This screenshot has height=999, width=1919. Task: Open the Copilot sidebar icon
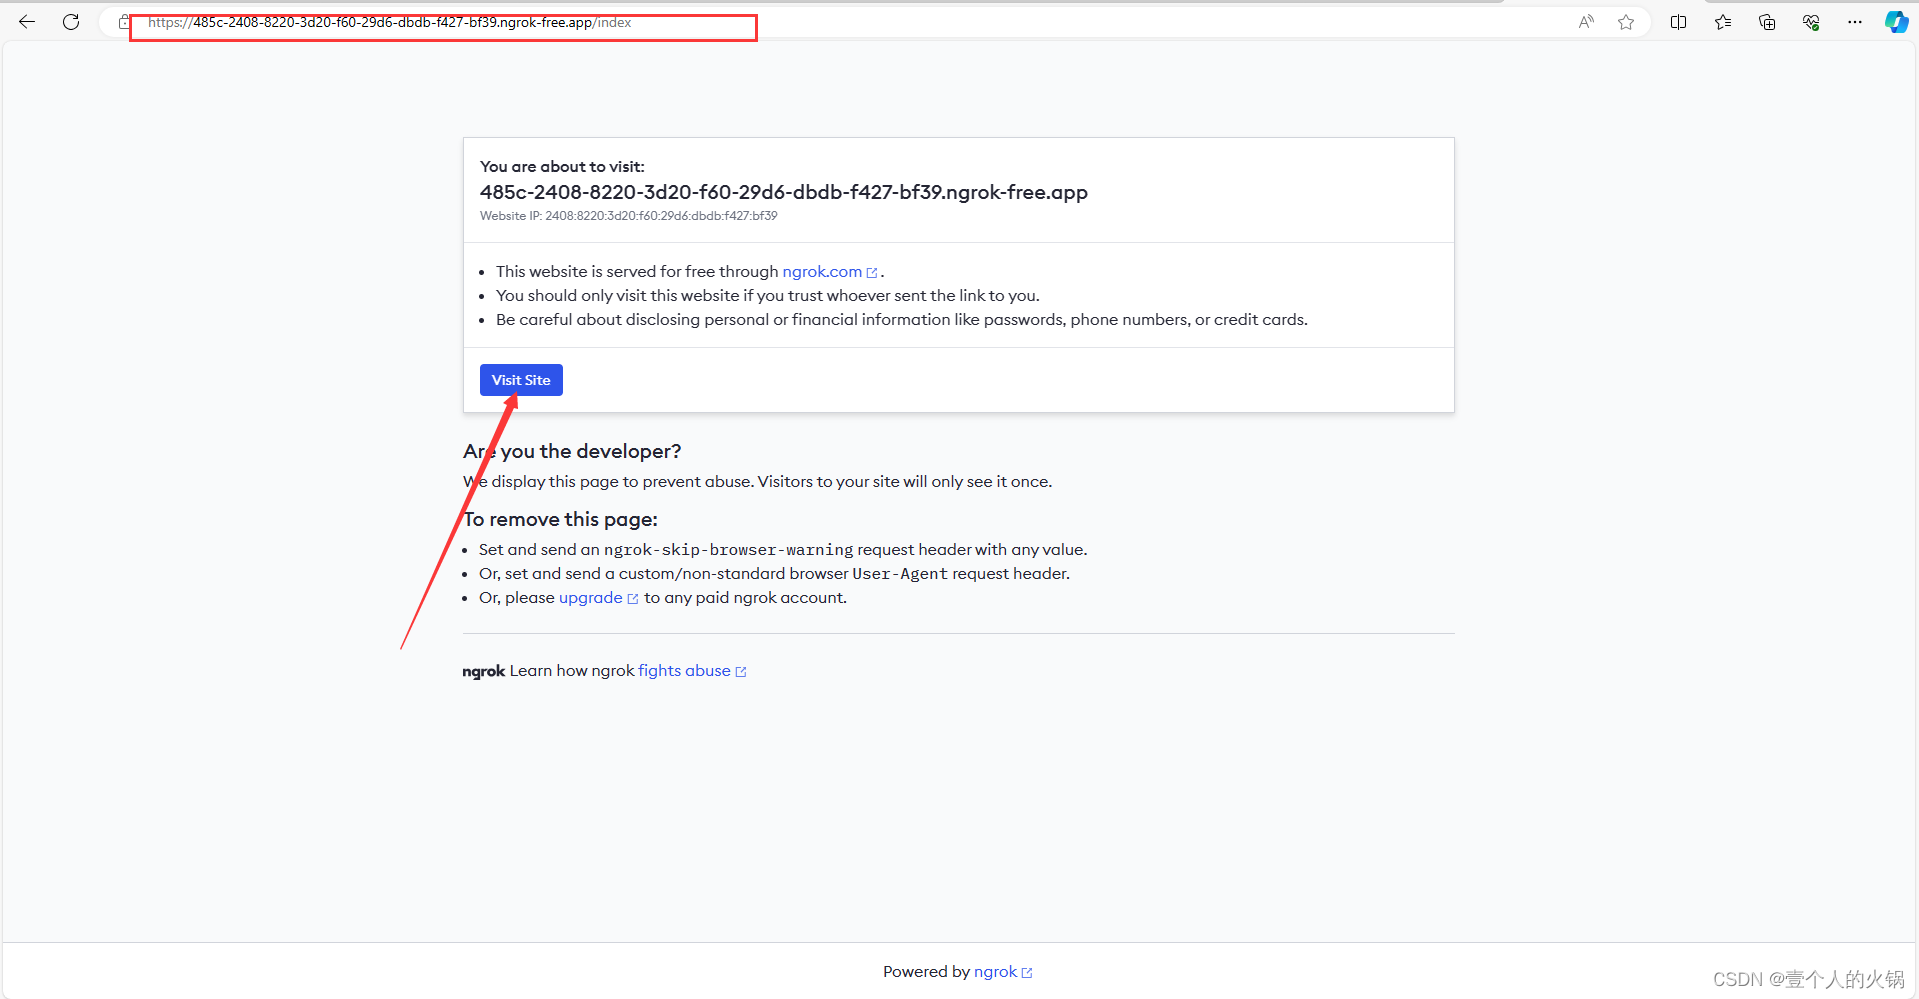pyautogui.click(x=1896, y=22)
